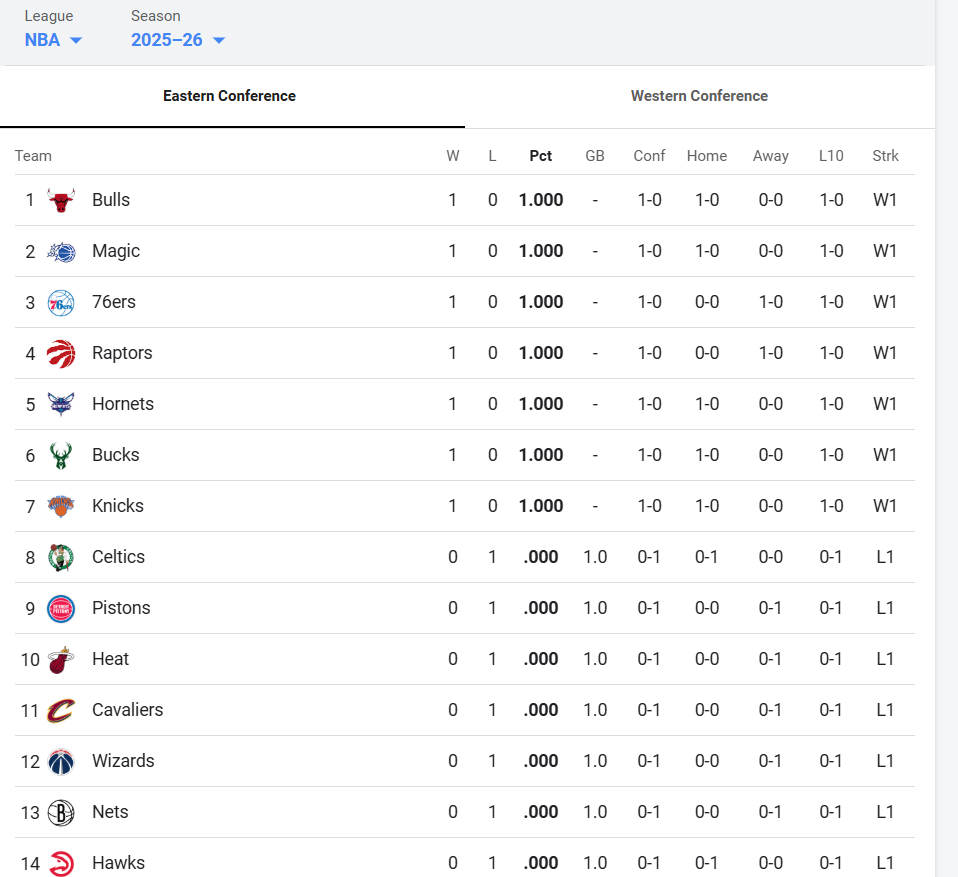Screen dimensions: 958x877
Task: Switch to Western Conference tab
Action: [700, 96]
